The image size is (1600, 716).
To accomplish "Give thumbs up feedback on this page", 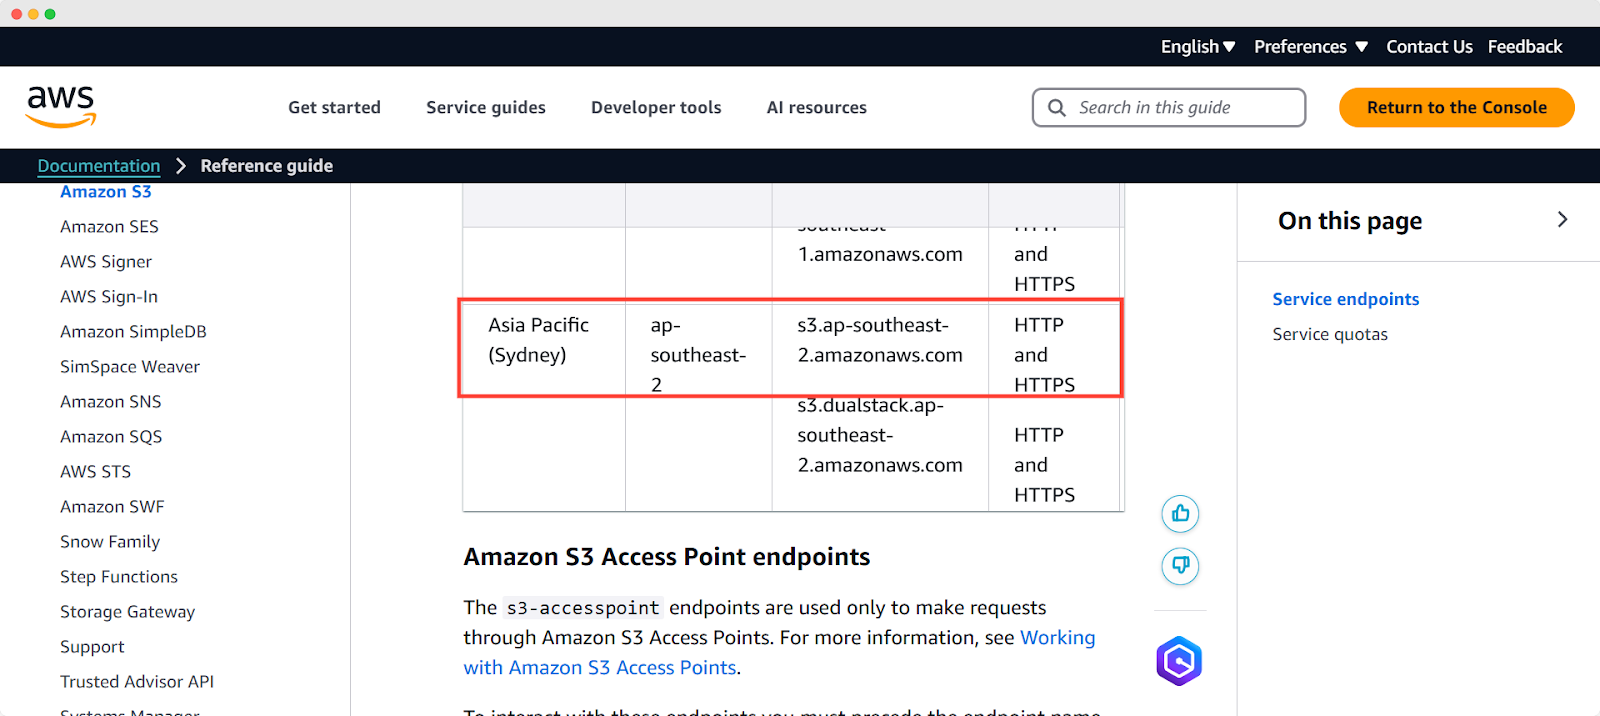I will pyautogui.click(x=1179, y=513).
